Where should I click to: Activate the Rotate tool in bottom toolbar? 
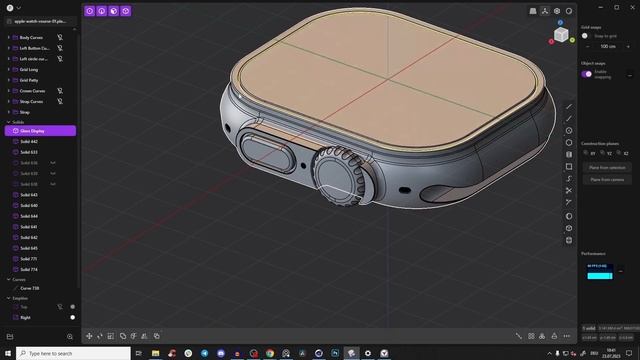[x=100, y=336]
